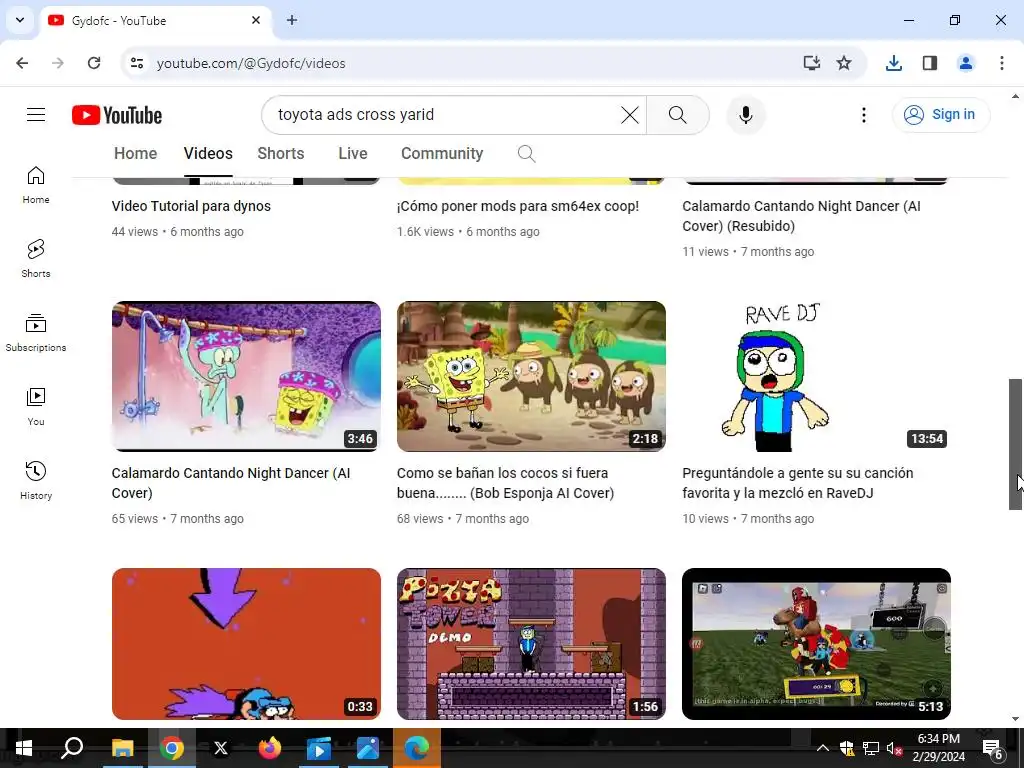Play Squidward shower thumbnail 3:46

tap(246, 376)
